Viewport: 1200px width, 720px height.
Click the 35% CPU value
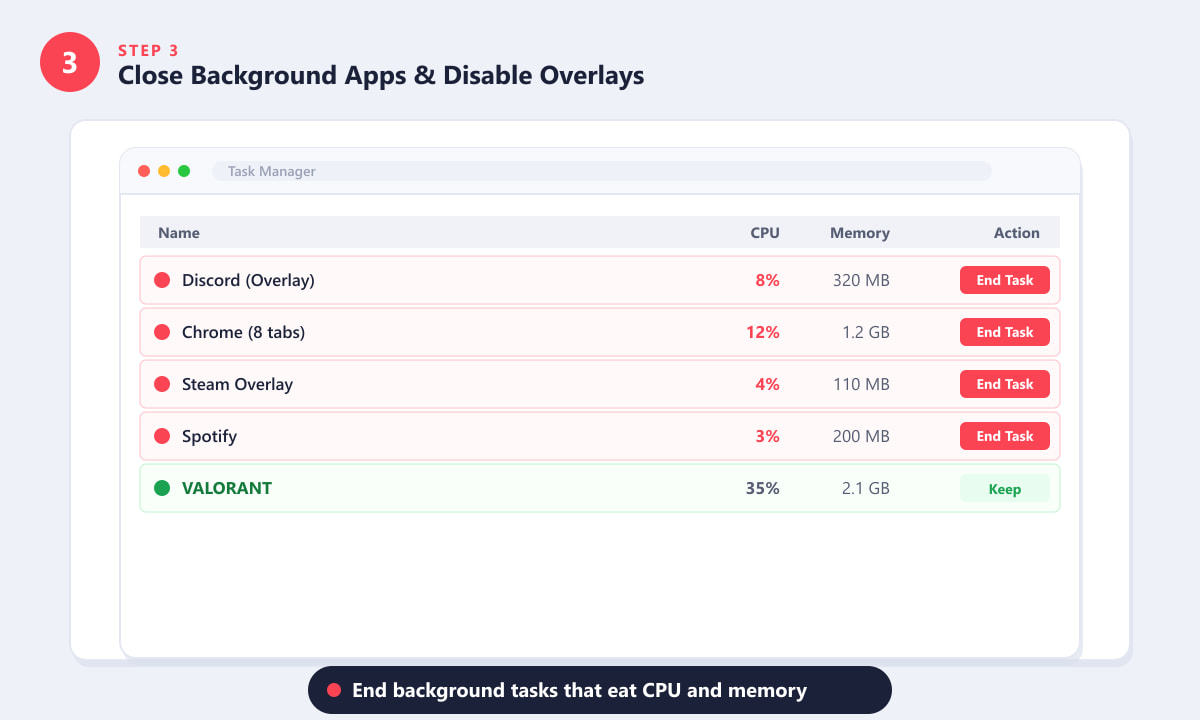[763, 488]
